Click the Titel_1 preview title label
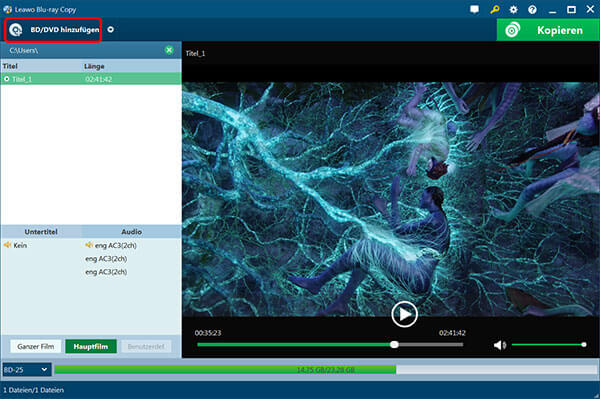600x399 pixels. [x=195, y=53]
